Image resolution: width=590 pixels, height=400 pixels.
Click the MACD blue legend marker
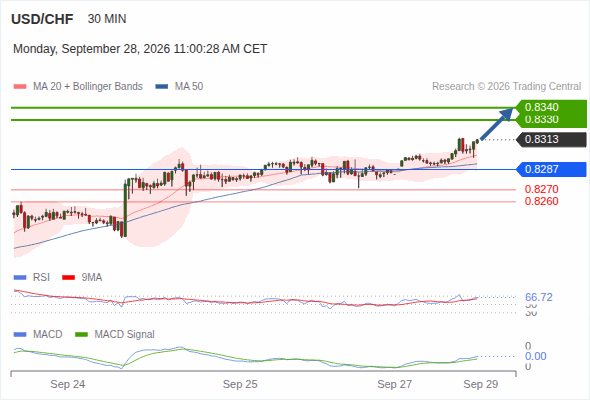tap(20, 335)
